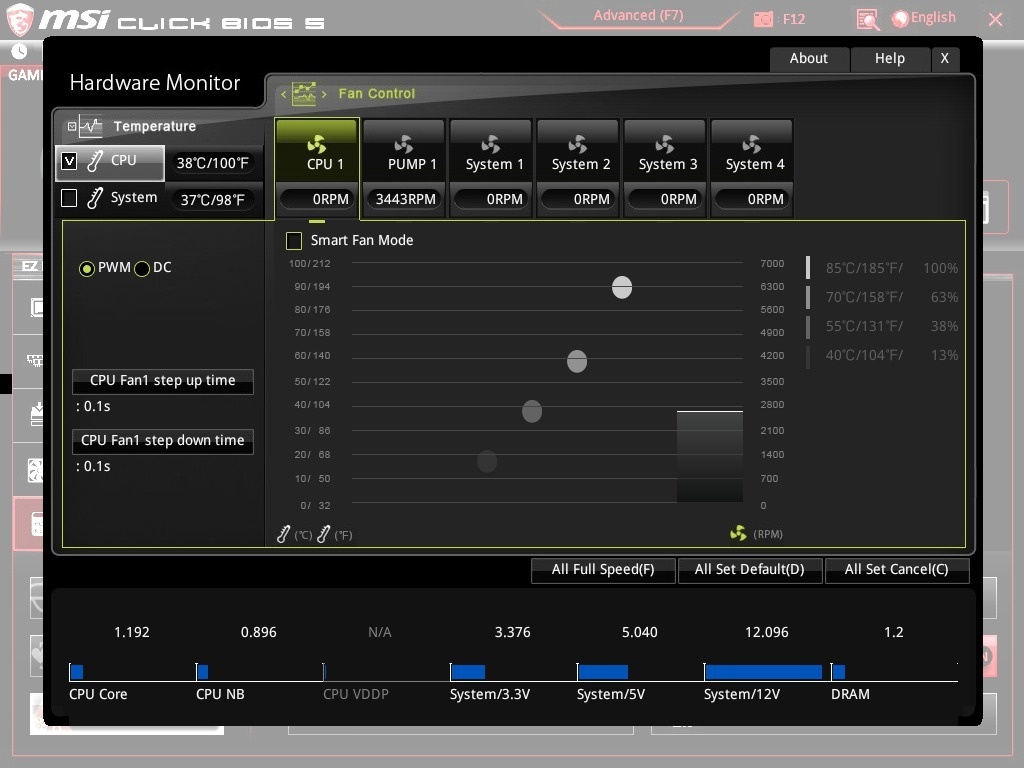Click the 55°C fan curve point
Image resolution: width=1024 pixels, height=768 pixels.
pos(532,411)
